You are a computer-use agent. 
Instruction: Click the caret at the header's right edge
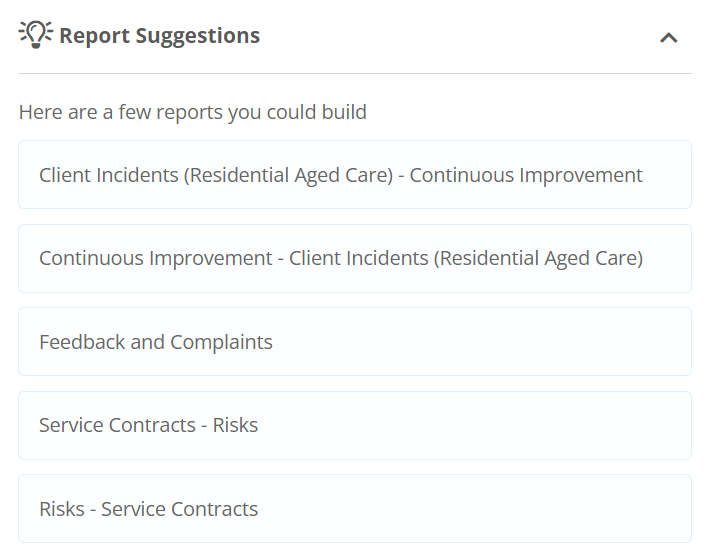pyautogui.click(x=668, y=37)
